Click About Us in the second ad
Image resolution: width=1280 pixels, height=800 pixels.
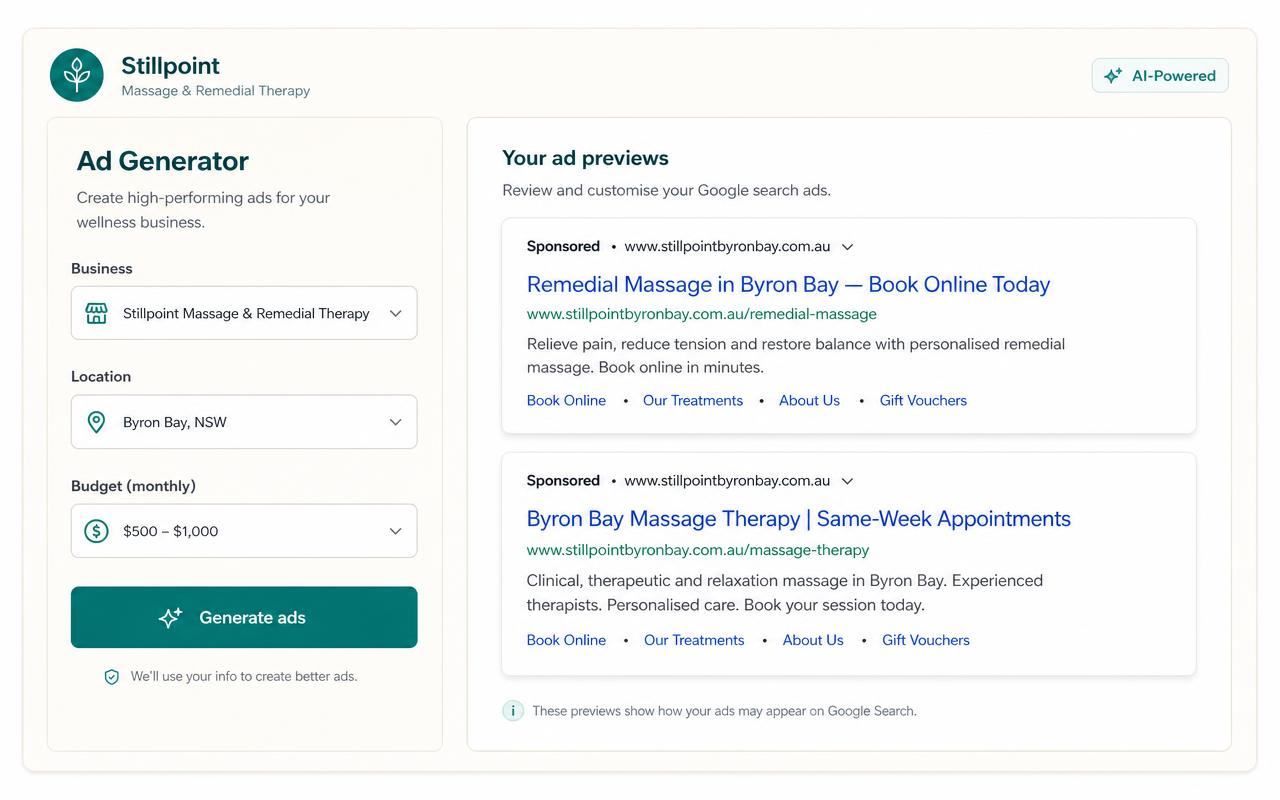(813, 640)
